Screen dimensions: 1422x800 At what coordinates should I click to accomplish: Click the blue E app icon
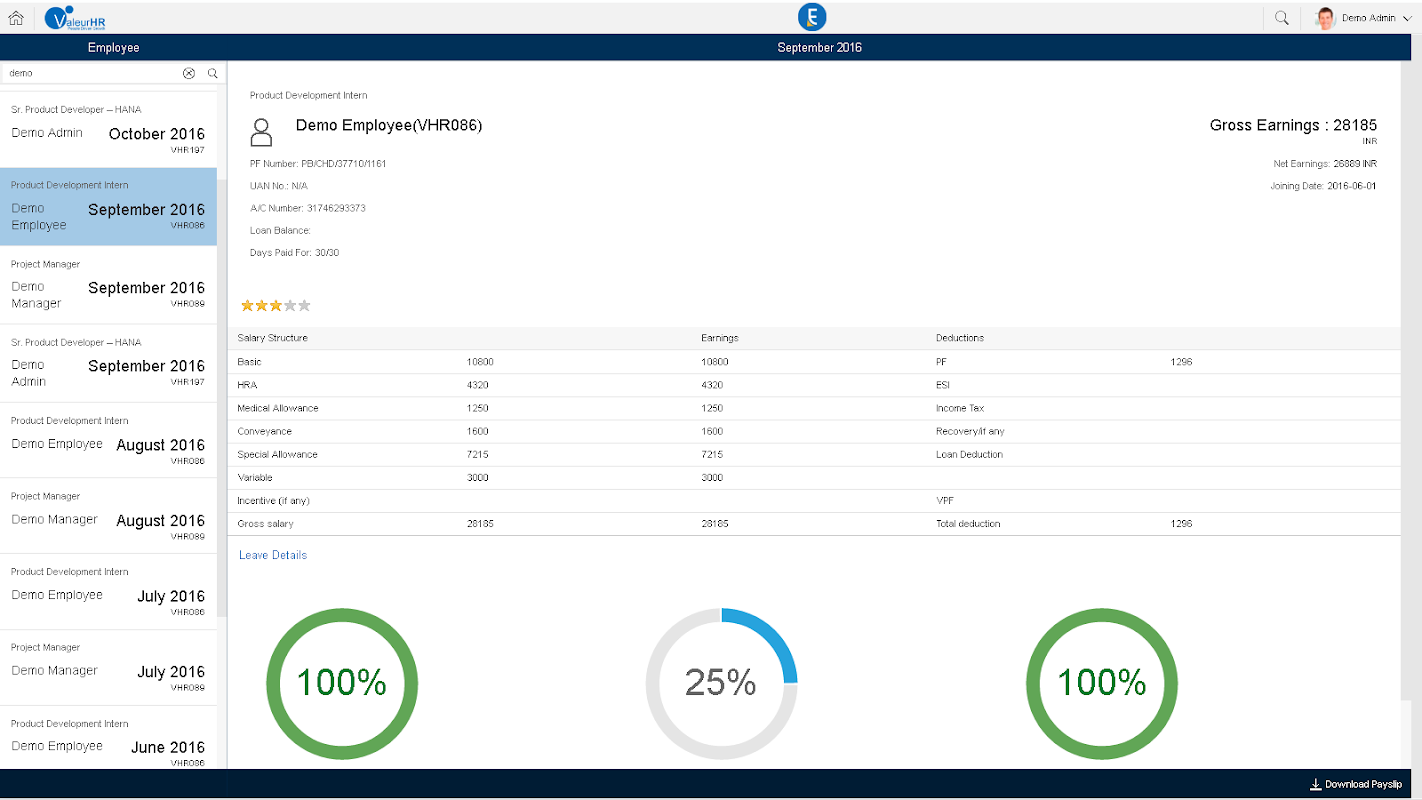812,17
